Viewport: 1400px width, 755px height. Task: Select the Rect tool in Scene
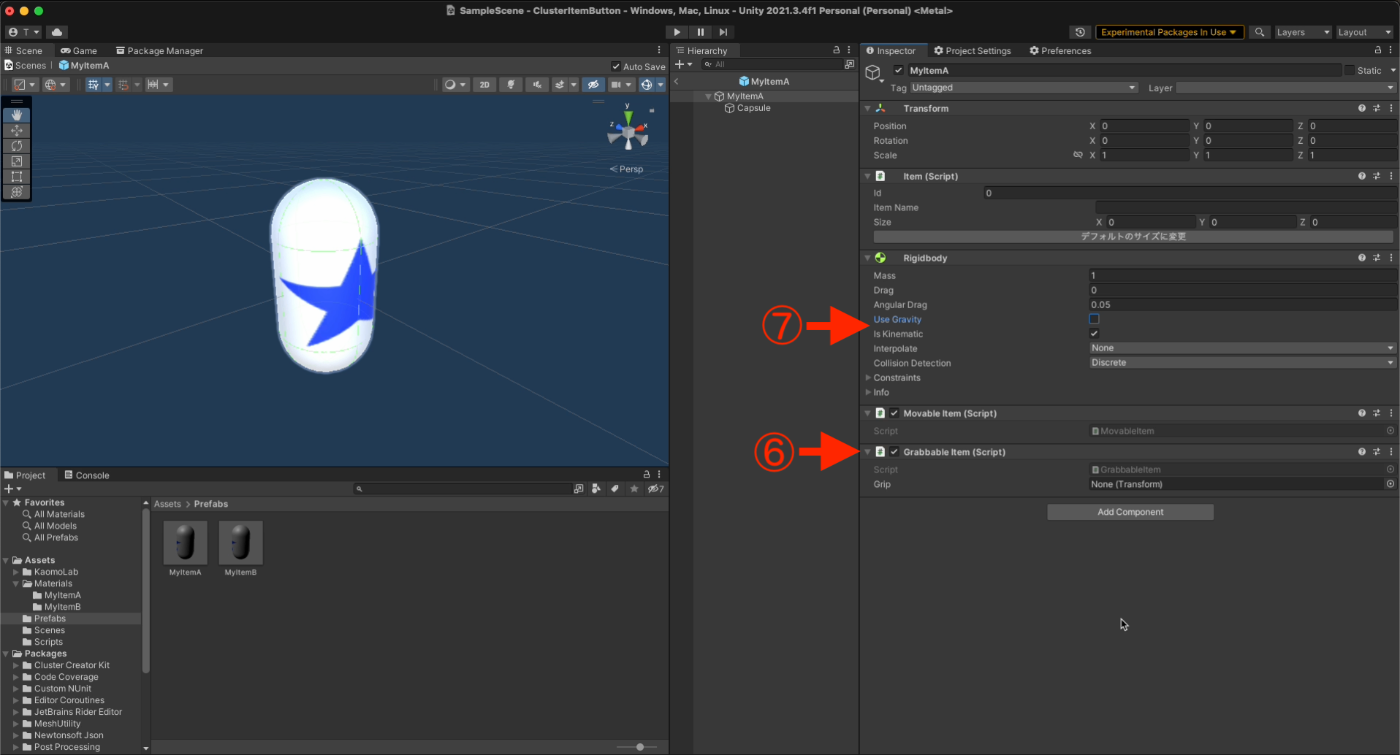(x=17, y=176)
